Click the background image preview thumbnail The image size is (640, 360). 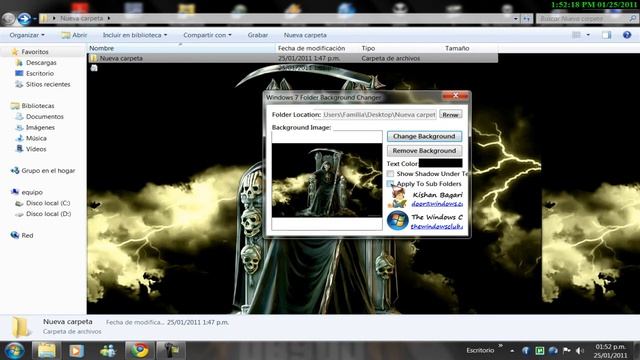pos(327,180)
